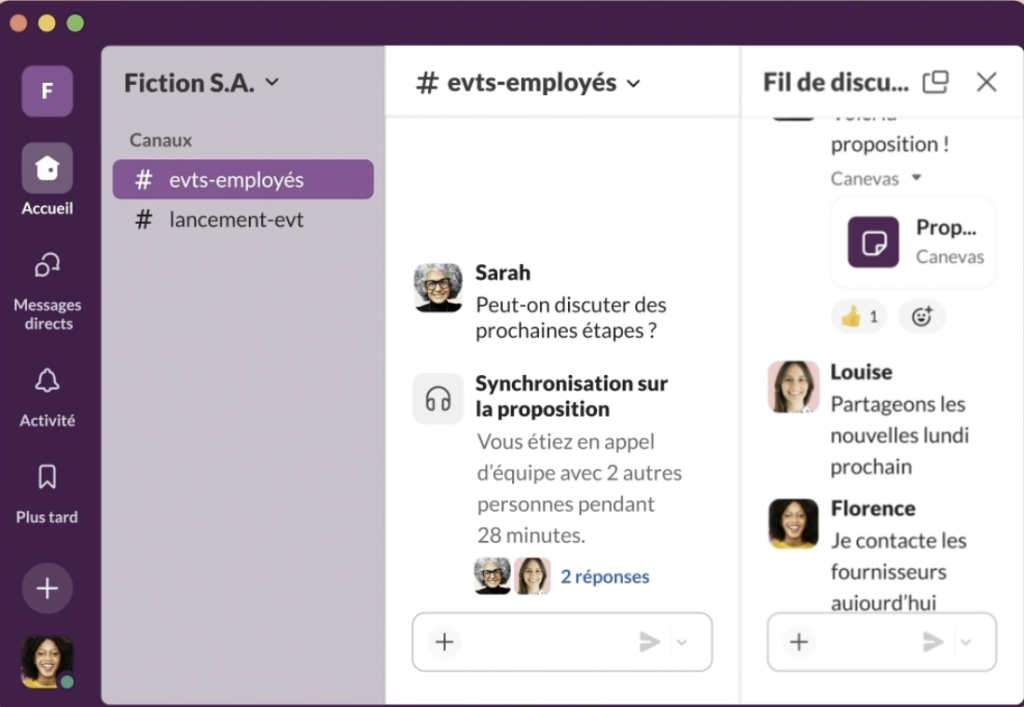Image resolution: width=1024 pixels, height=707 pixels.
Task: Add a reaction with emoji icon
Action: [x=921, y=317]
